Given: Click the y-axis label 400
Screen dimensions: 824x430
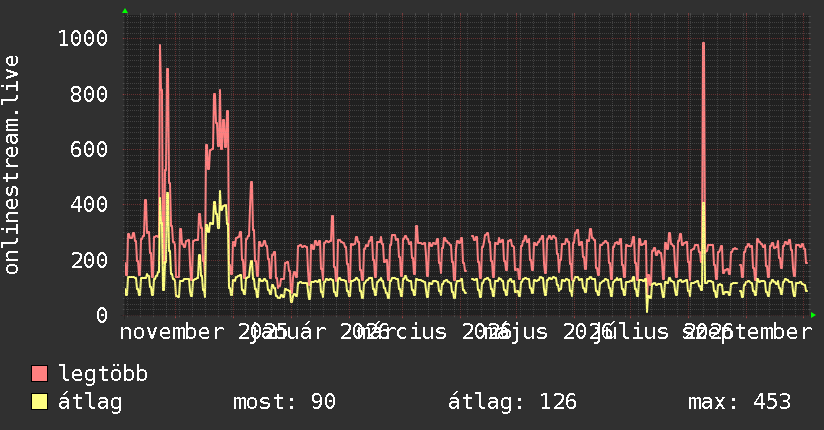Looking at the screenshot, I should coord(89,204).
